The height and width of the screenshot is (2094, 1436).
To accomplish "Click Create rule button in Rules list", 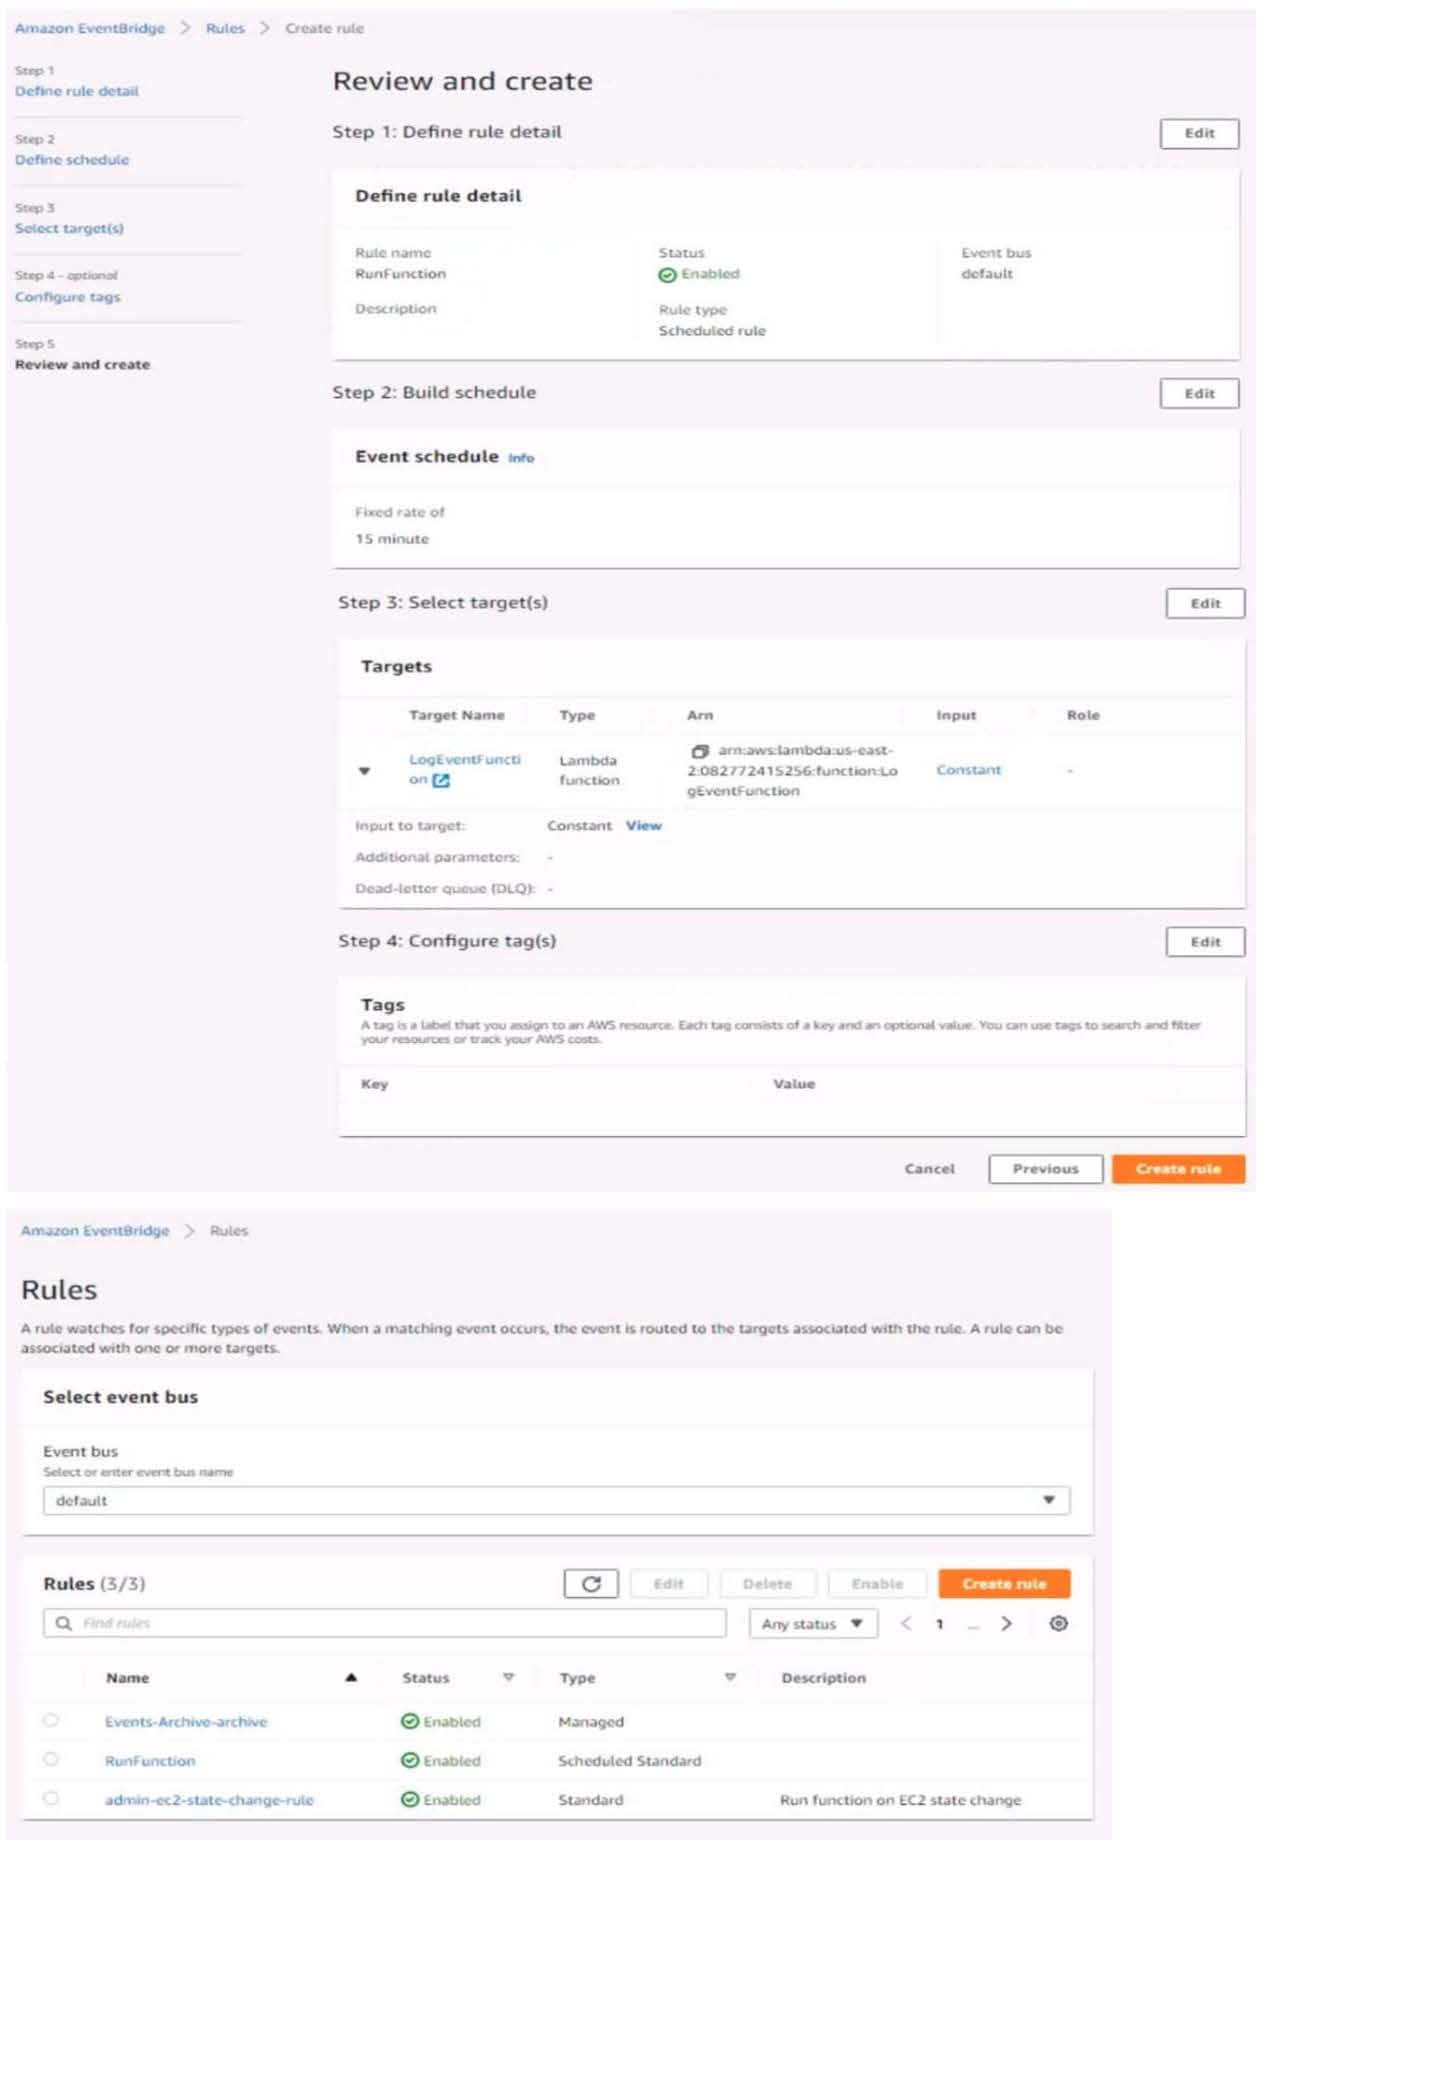I will (x=1004, y=1584).
